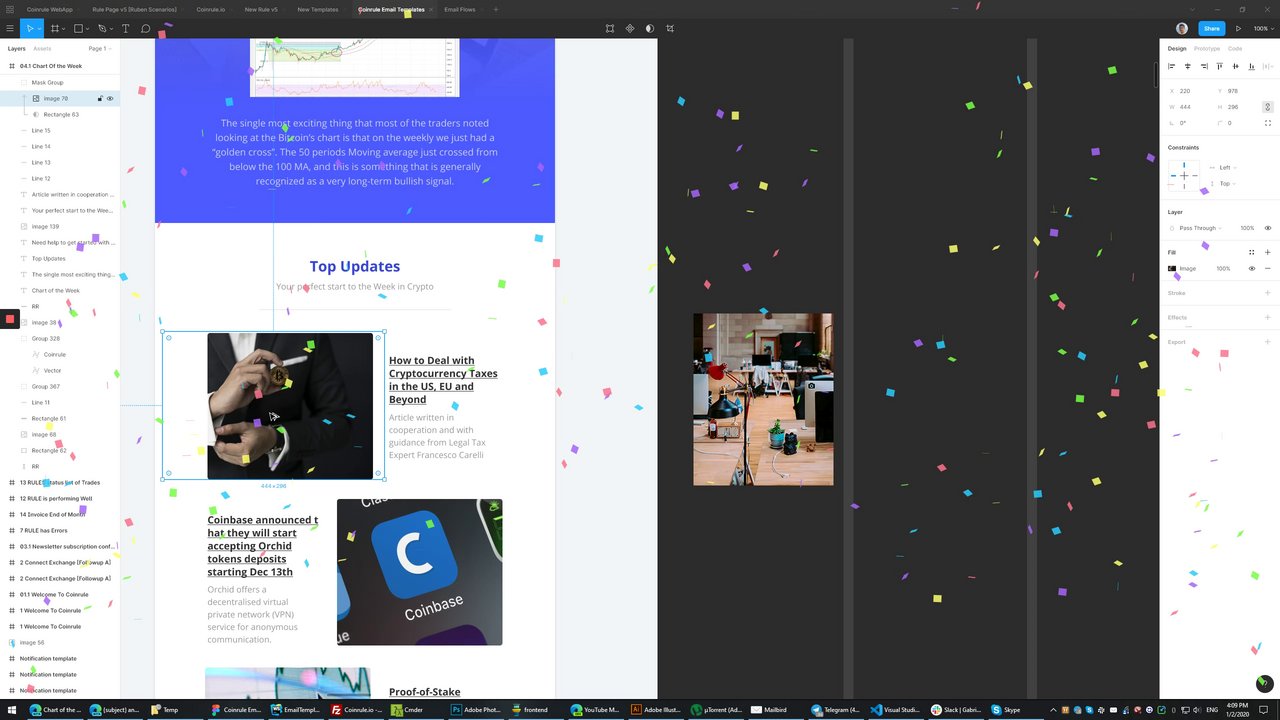Viewport: 1280px width, 720px height.
Task: Align selection to the right
Action: (1204, 66)
